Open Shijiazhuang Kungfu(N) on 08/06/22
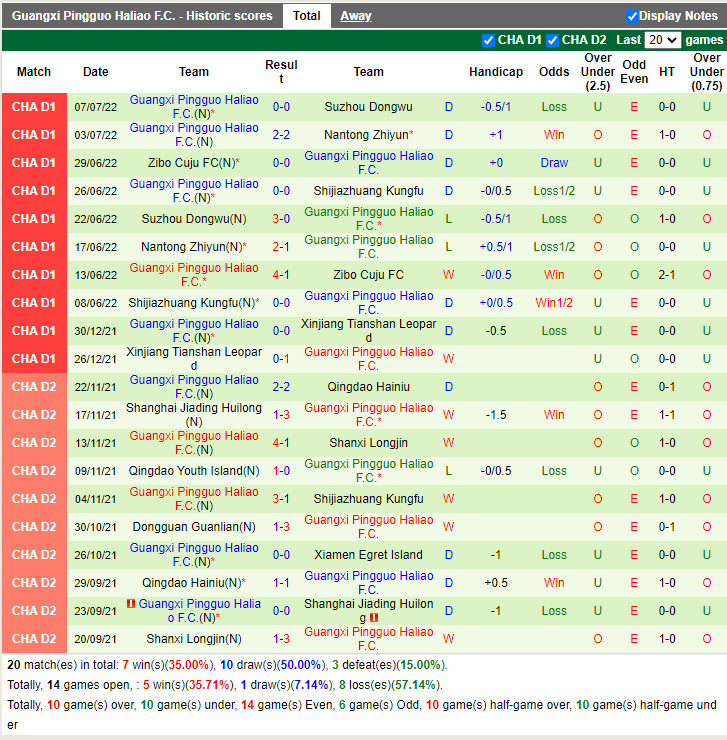 point(194,303)
